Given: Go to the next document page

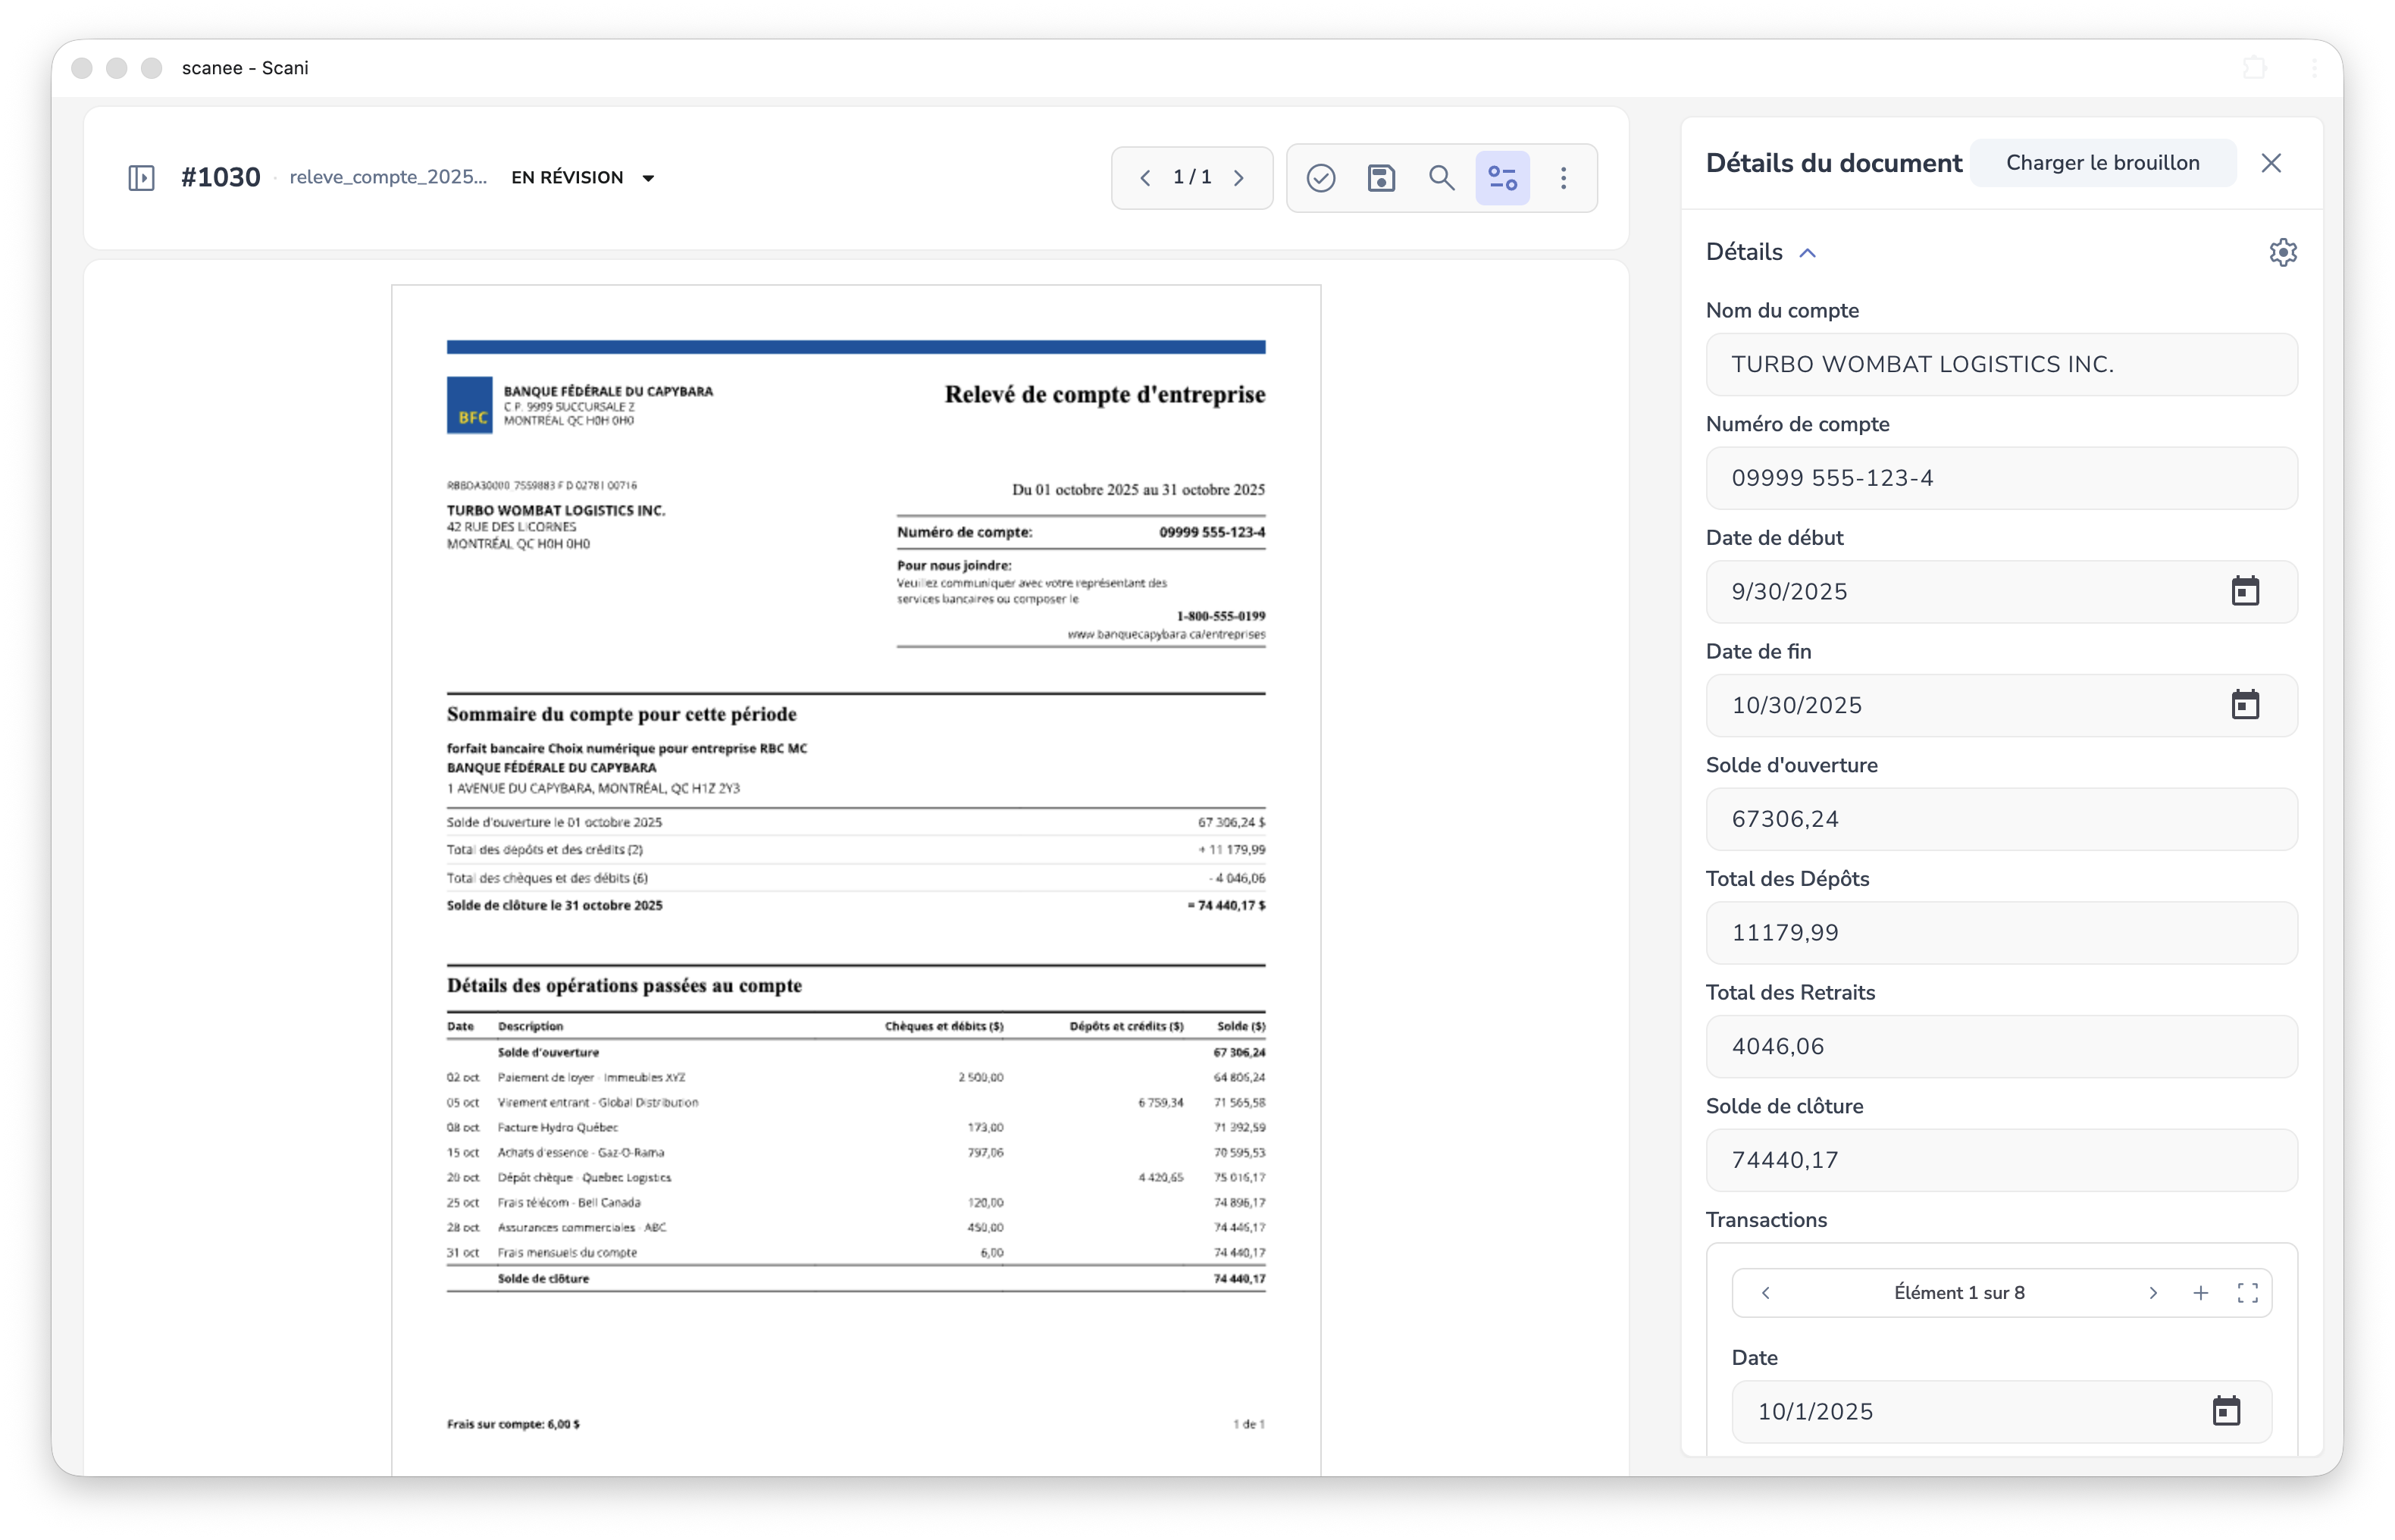Looking at the screenshot, I should 1239,177.
